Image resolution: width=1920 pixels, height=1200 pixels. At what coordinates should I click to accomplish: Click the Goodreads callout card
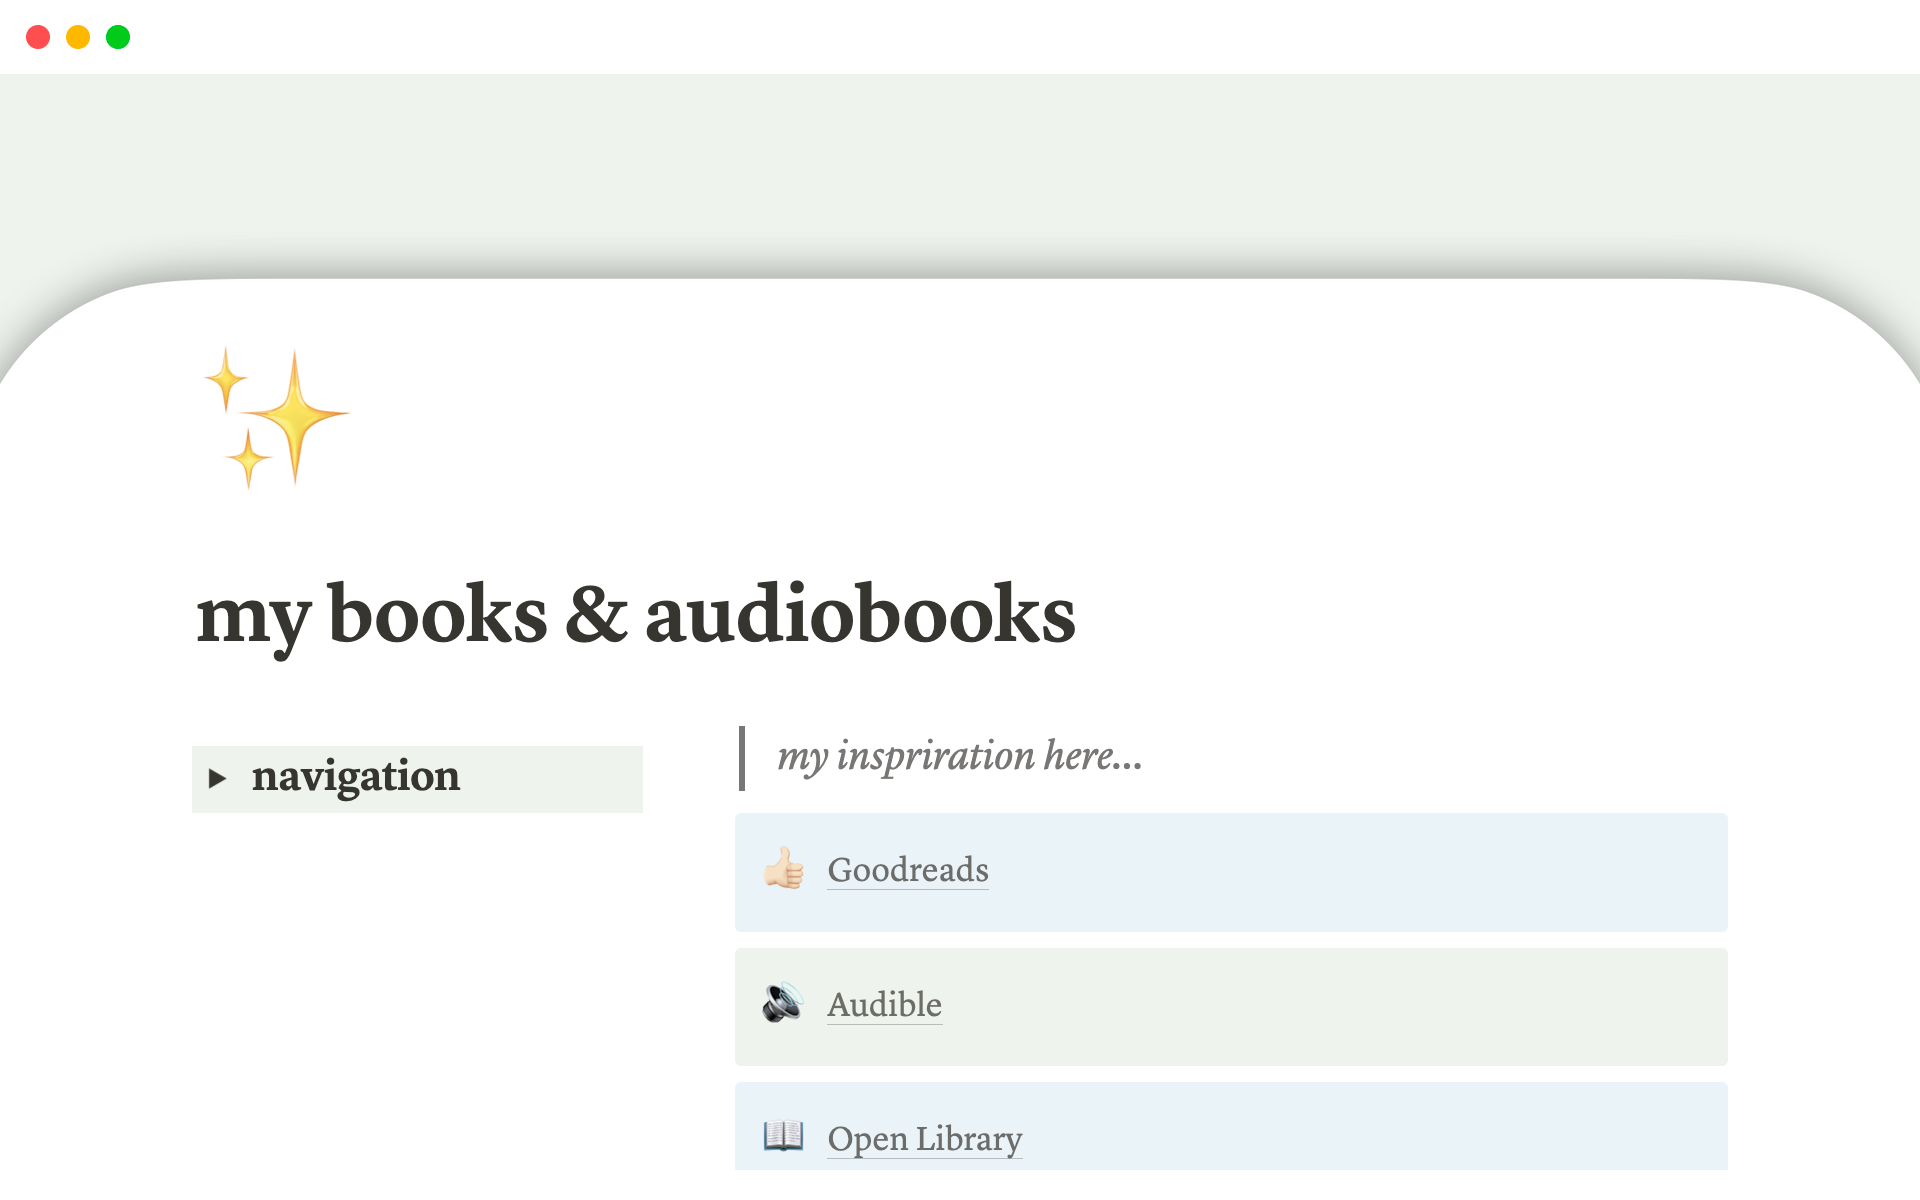1230,871
